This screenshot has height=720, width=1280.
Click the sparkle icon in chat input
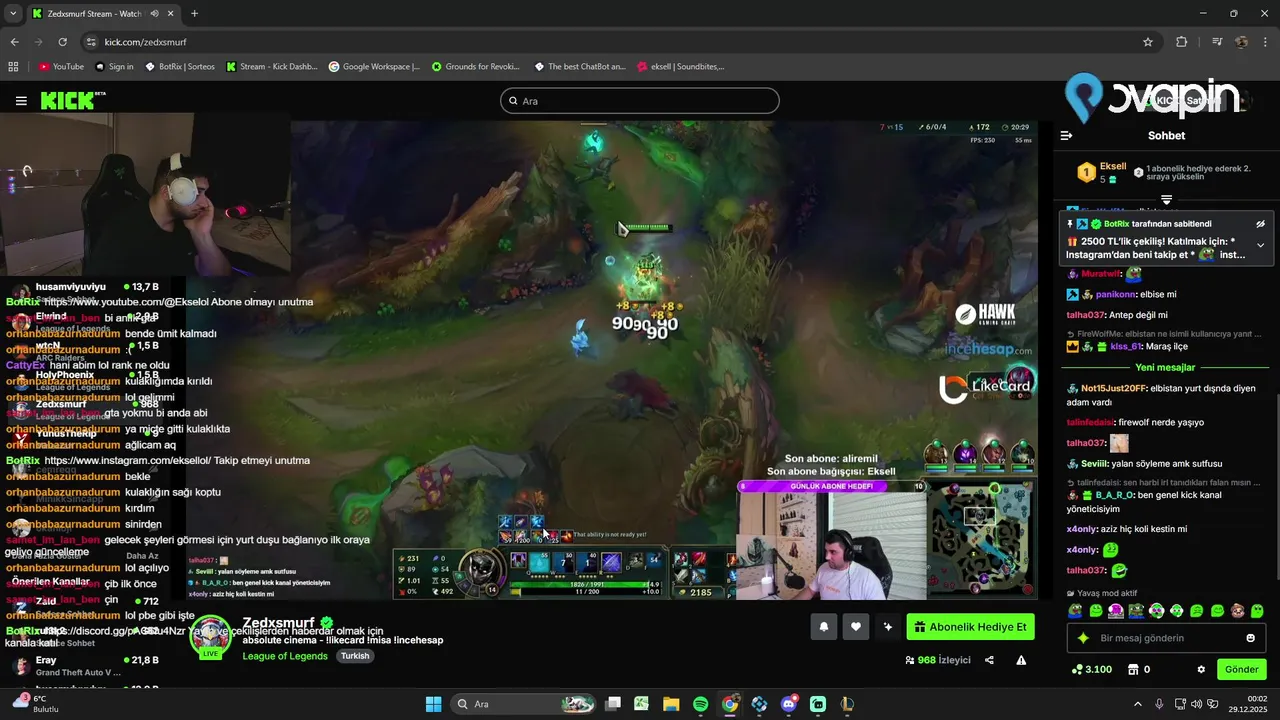1082,638
